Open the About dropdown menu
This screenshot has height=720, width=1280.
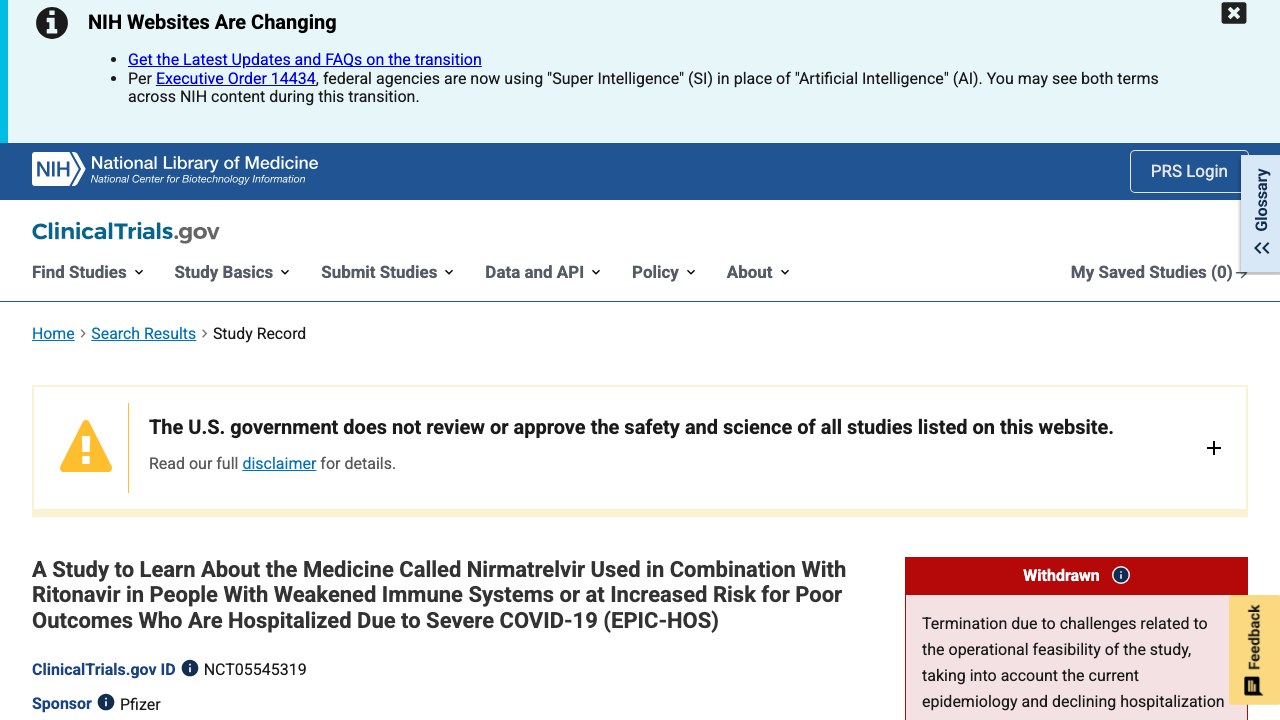pos(758,272)
